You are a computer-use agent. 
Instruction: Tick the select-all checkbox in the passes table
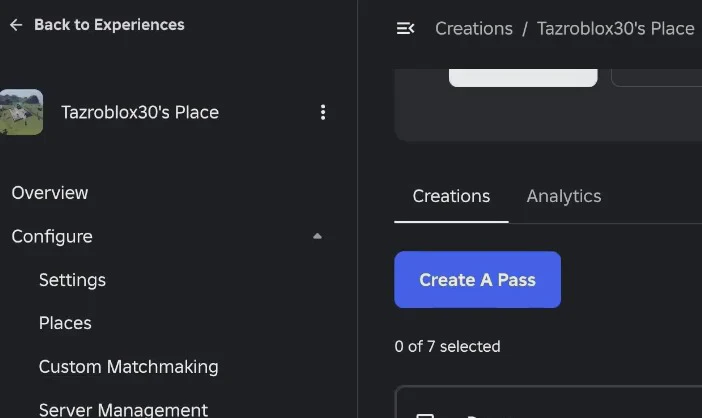(425, 416)
